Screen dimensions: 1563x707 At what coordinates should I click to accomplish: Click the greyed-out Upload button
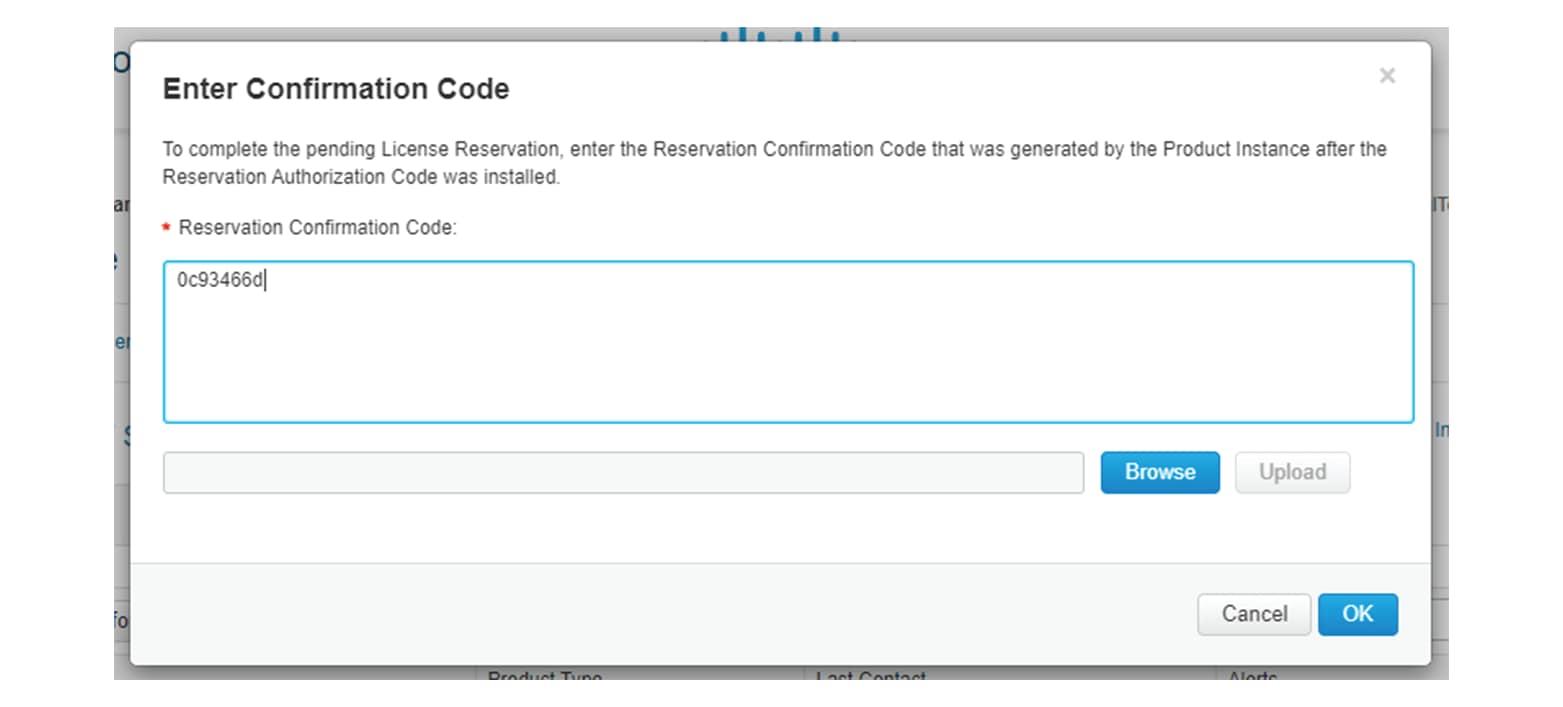pos(1292,472)
